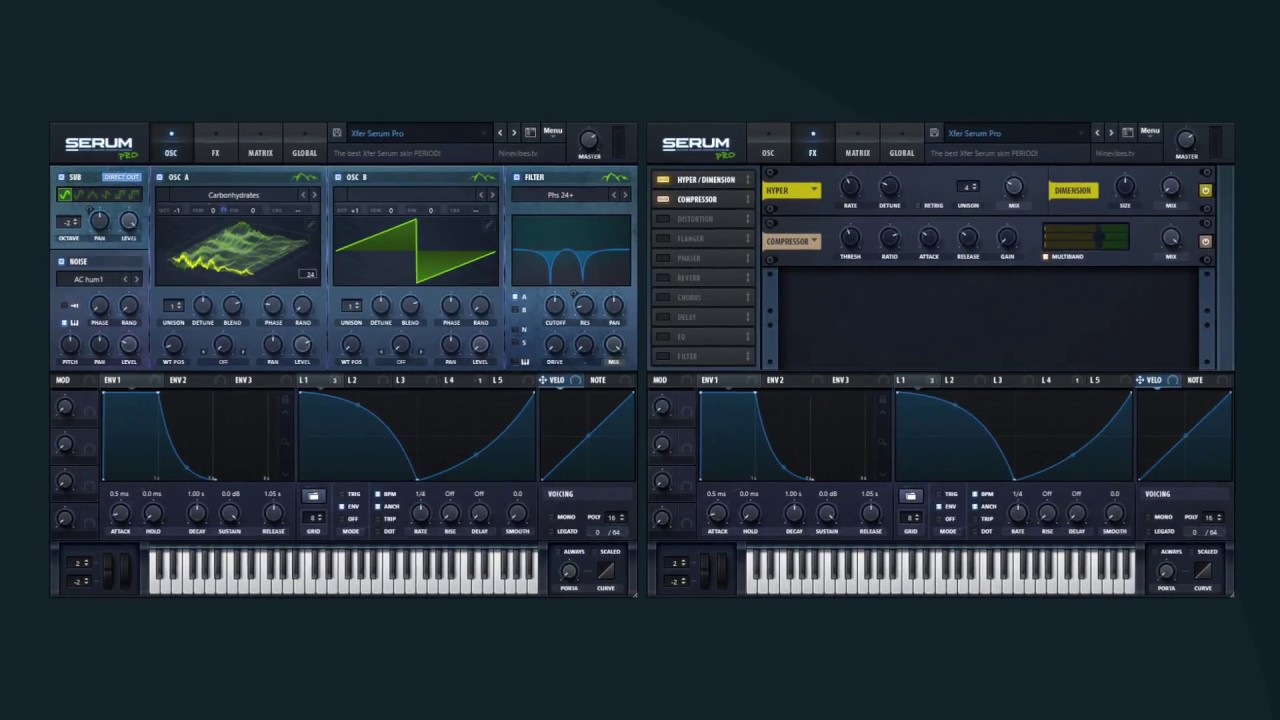Click compressor THRESH knob
The image size is (1280, 720).
pos(850,238)
